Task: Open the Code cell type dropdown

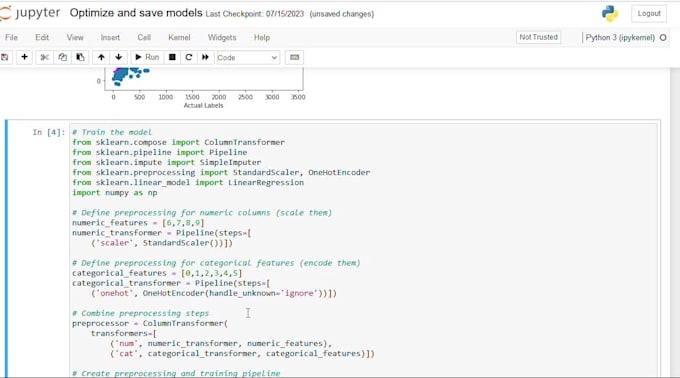Action: [x=247, y=57]
